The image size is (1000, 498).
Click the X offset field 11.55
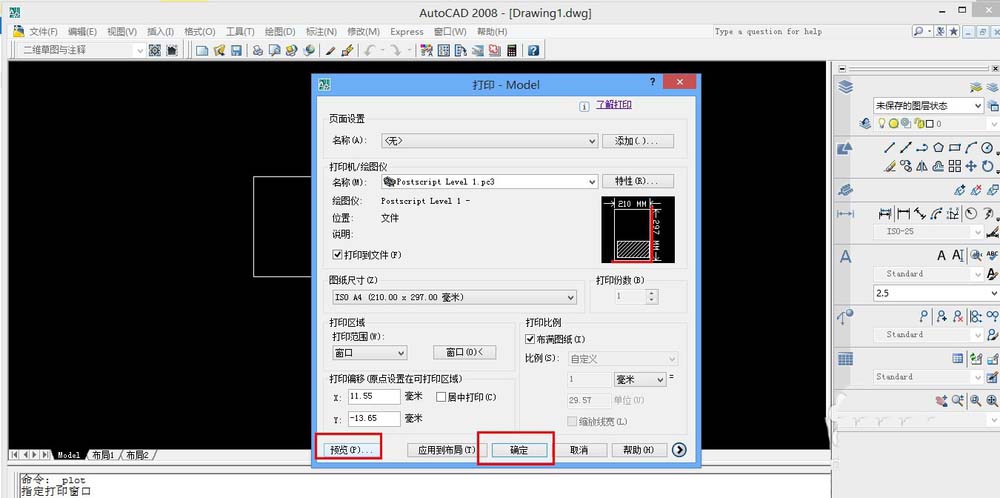pyautogui.click(x=374, y=397)
